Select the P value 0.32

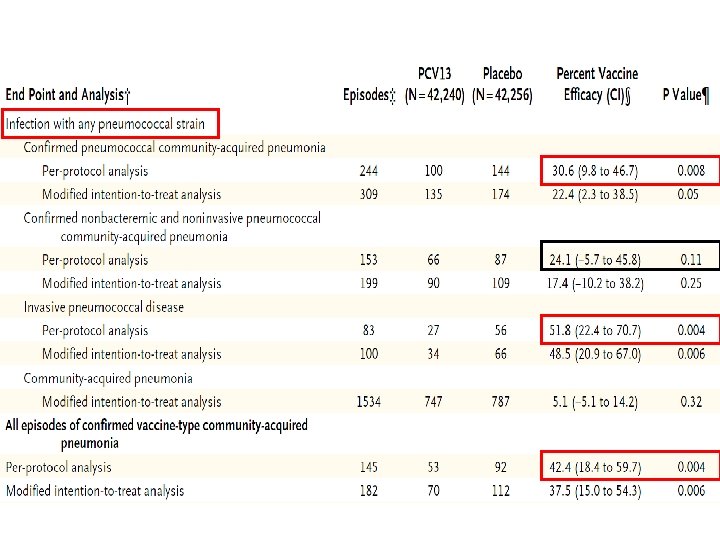(x=691, y=402)
